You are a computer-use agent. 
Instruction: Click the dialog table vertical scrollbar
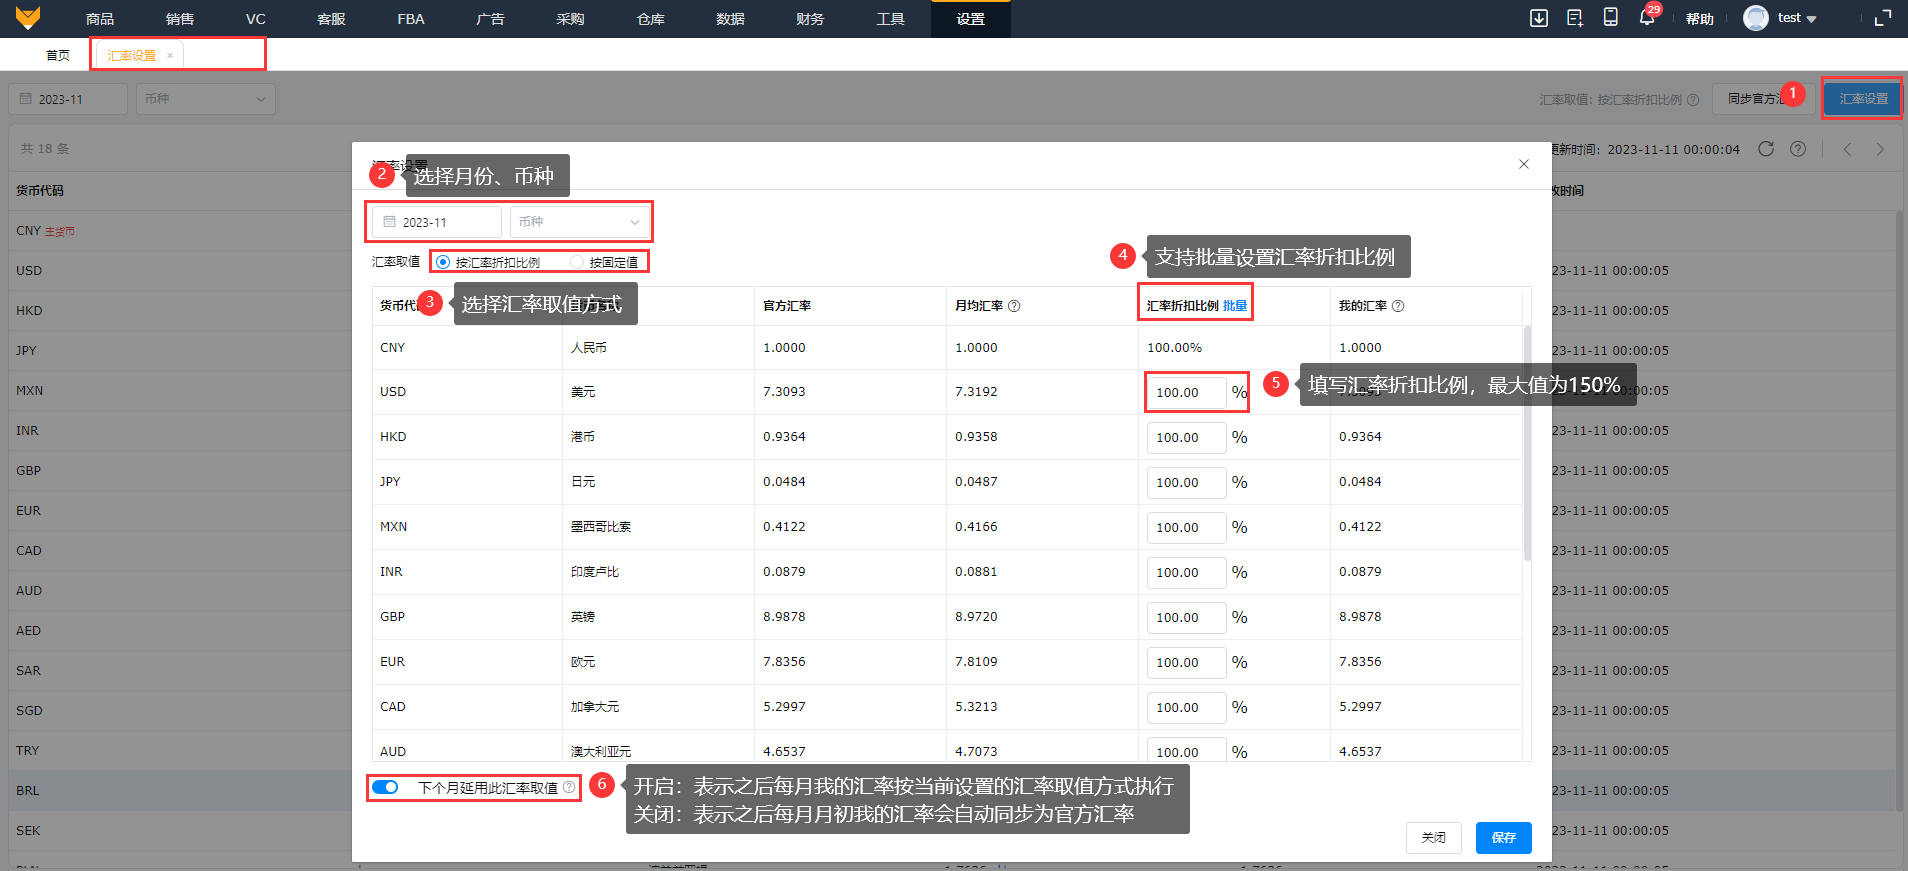(x=1526, y=440)
